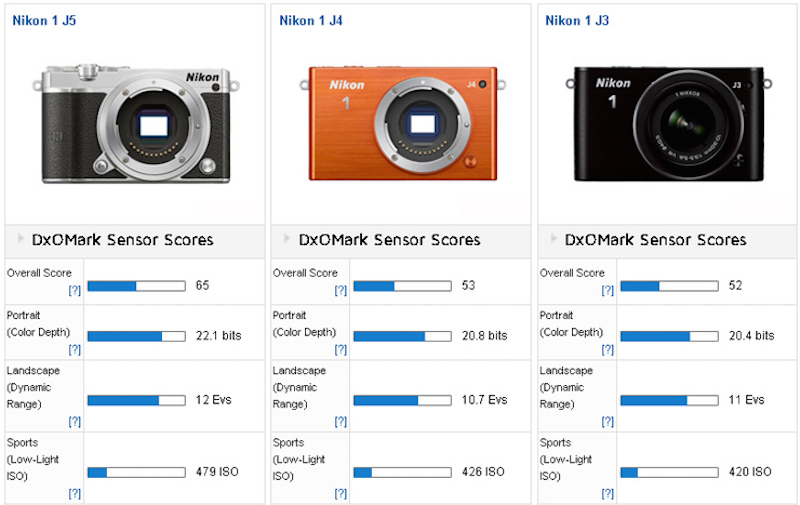This screenshot has height=505, width=800.
Task: Click the orange Nikon 1 J4 camera image
Action: [404, 125]
